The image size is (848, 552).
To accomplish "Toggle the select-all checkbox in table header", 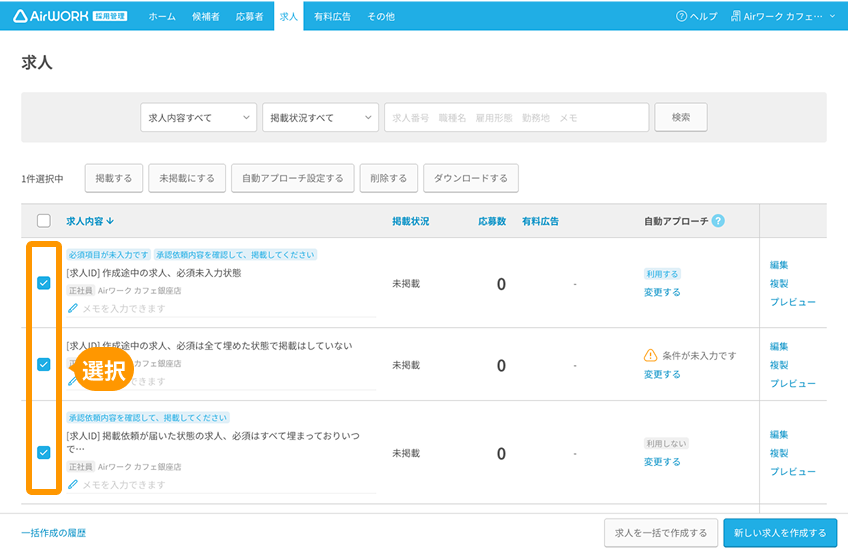I will click(x=44, y=221).
